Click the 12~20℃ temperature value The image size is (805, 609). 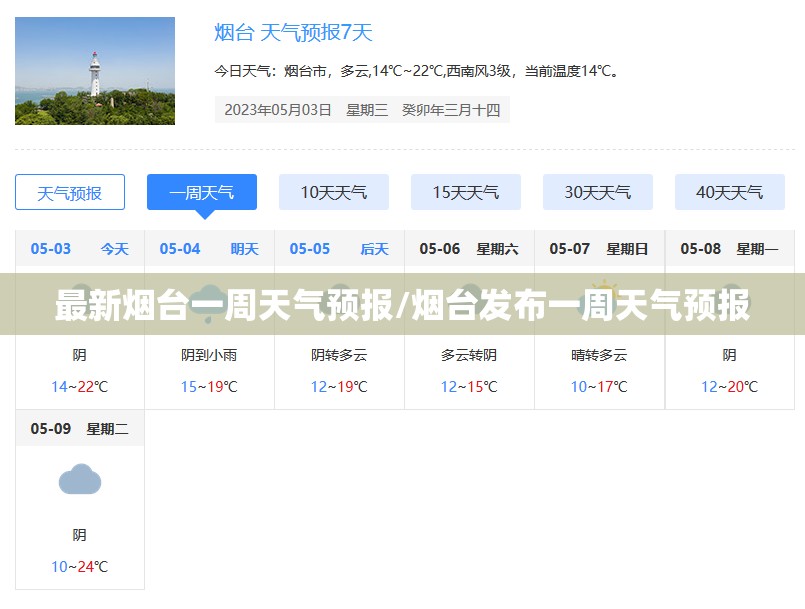point(730,387)
